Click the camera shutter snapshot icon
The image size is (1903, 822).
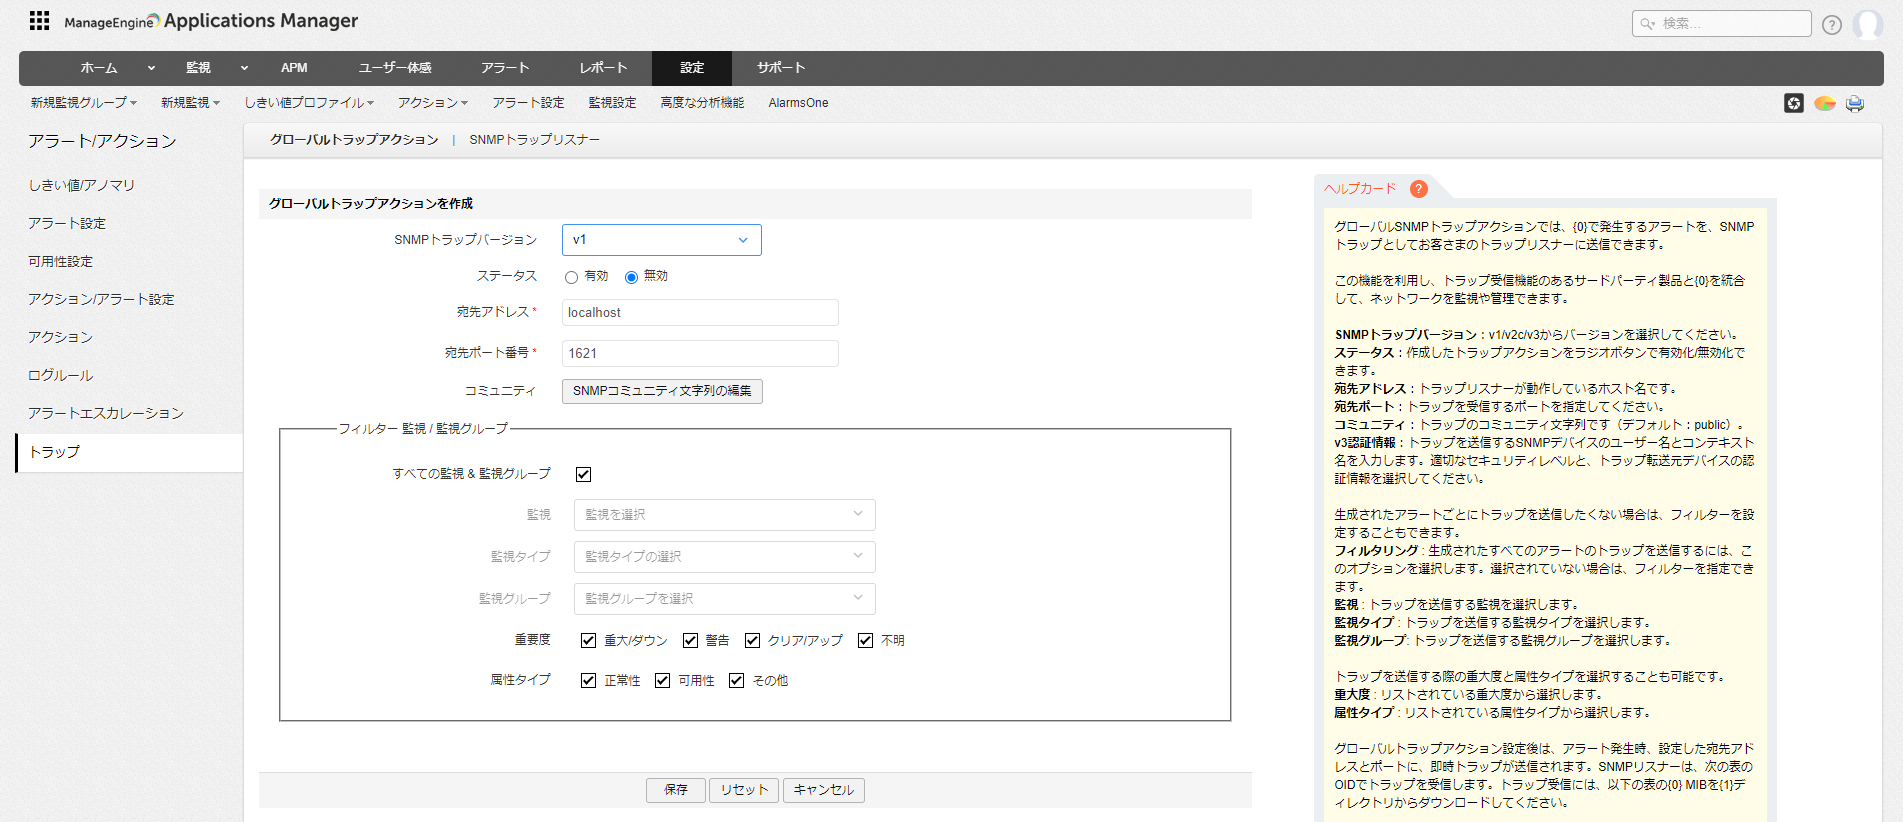click(1794, 103)
